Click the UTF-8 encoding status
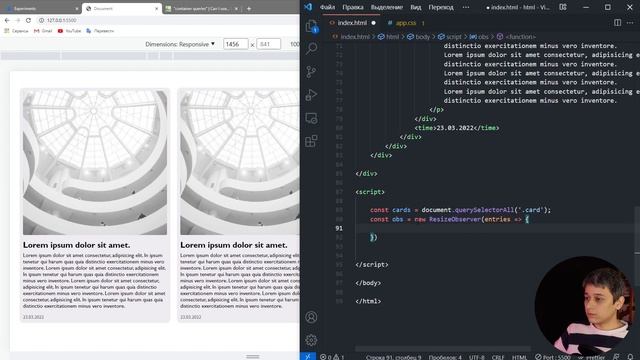This screenshot has height=360, width=640. pyautogui.click(x=476, y=357)
